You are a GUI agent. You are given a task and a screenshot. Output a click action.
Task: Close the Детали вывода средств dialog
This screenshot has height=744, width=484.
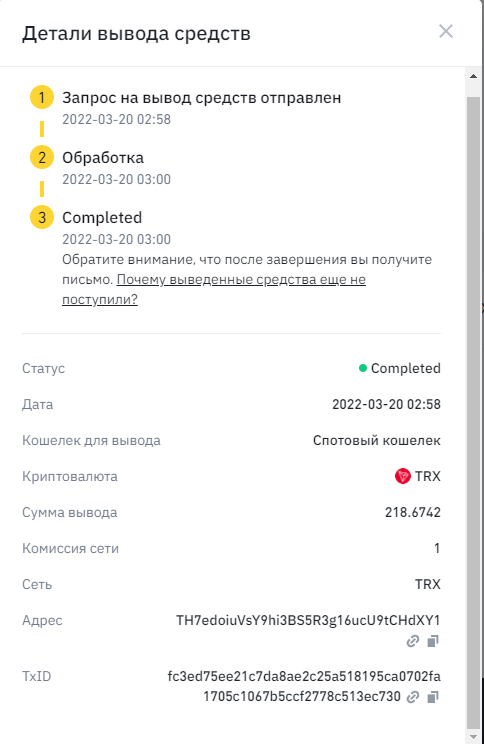[446, 31]
